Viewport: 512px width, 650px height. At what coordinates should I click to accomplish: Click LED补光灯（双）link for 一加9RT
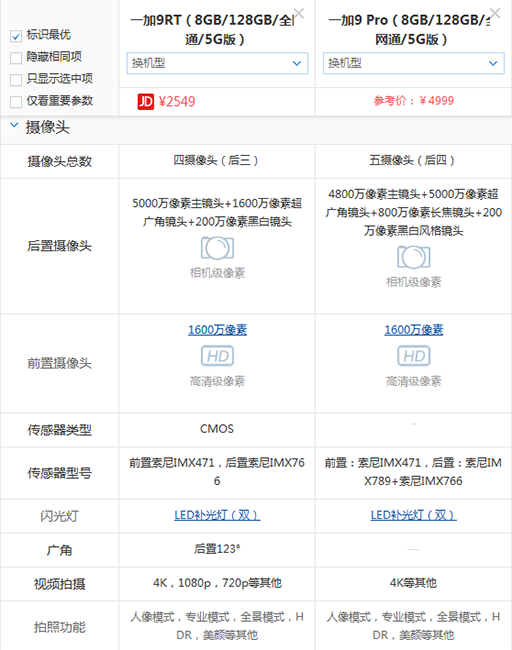click(x=217, y=515)
